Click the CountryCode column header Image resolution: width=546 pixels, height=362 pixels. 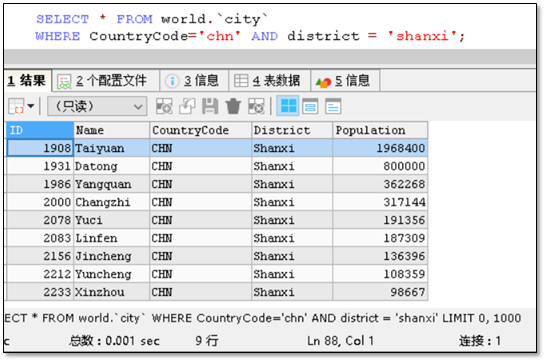(201, 130)
